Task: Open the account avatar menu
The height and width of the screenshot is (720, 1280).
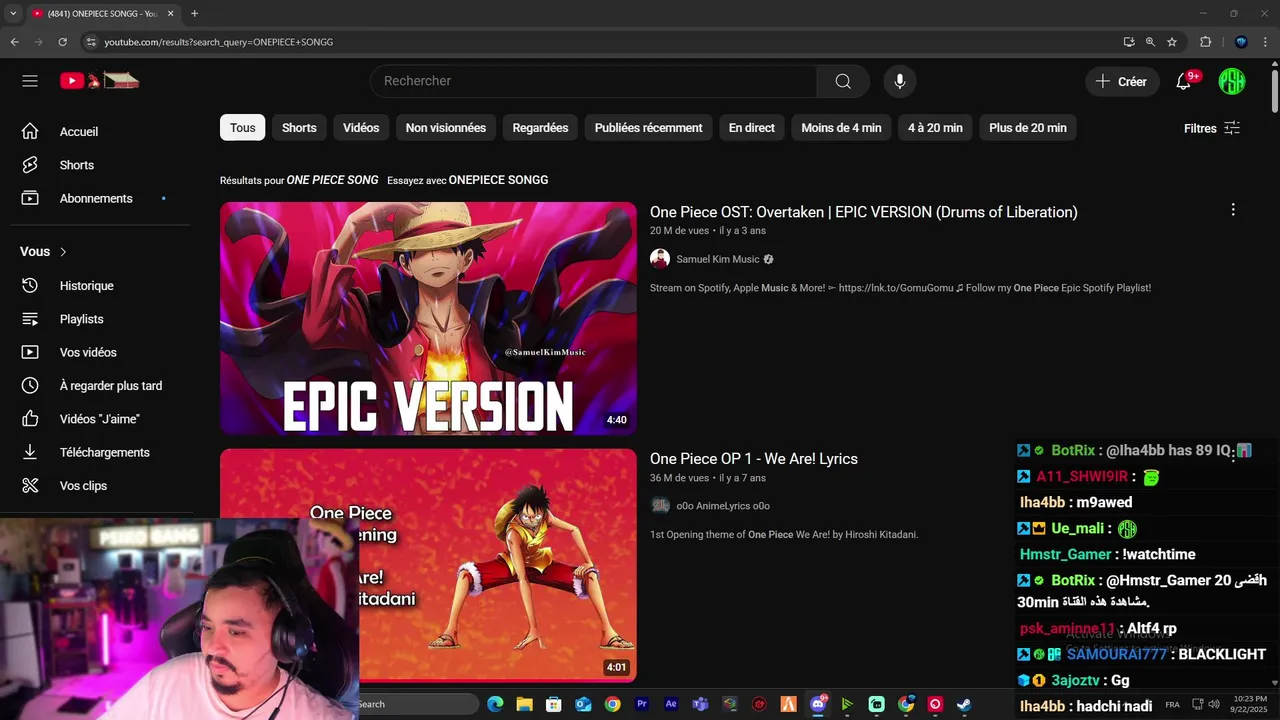Action: [1232, 81]
